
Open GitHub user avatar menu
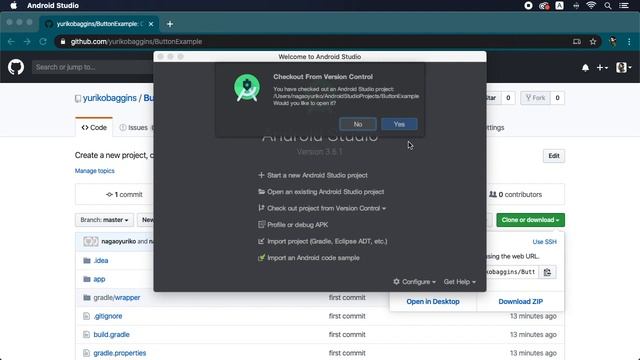tap(624, 67)
